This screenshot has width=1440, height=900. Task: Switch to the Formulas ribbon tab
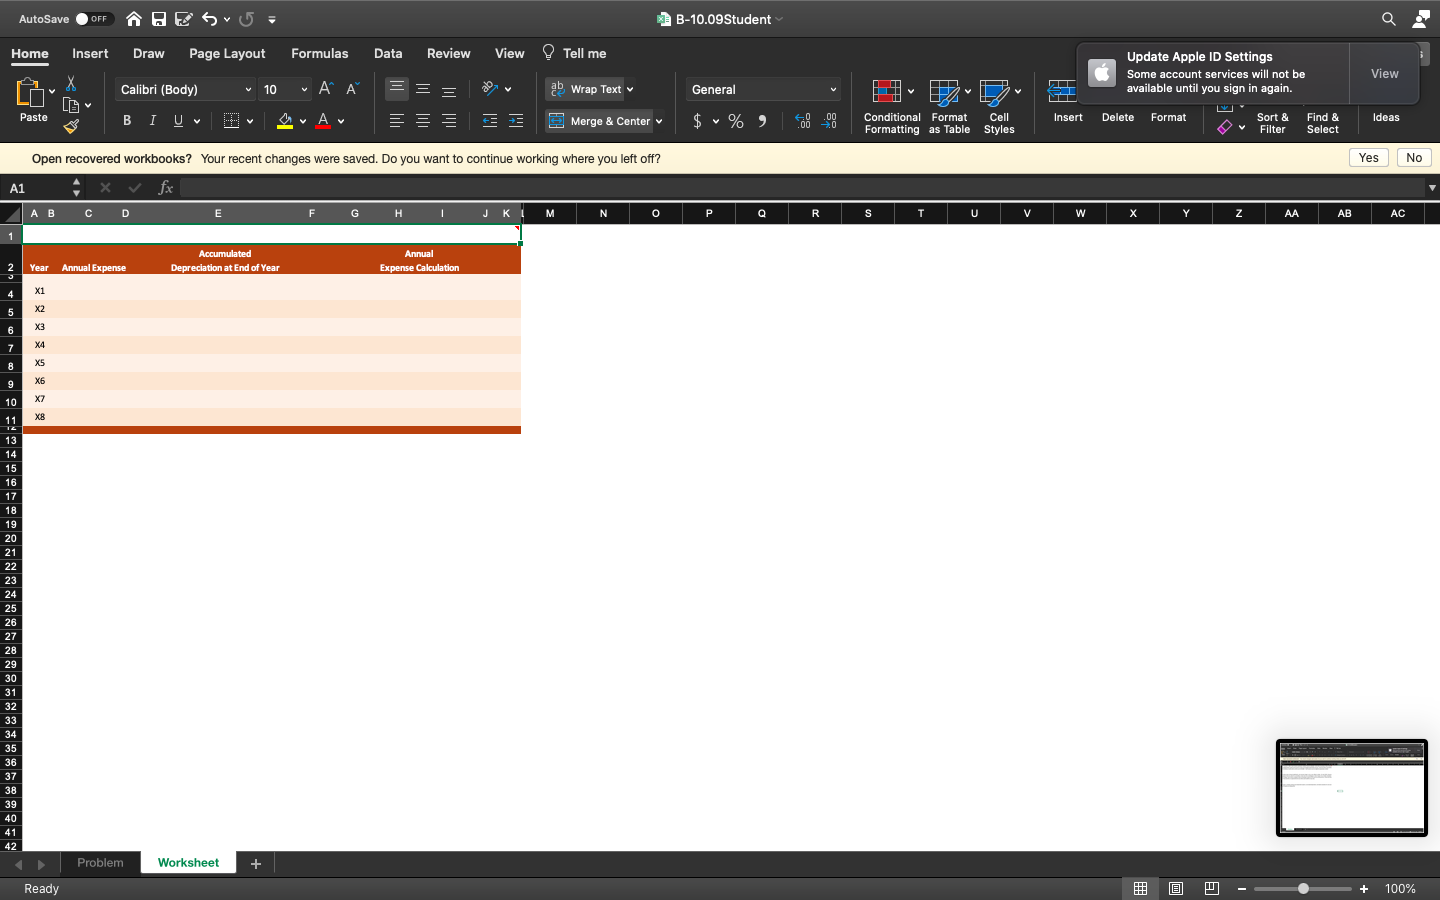pyautogui.click(x=319, y=53)
